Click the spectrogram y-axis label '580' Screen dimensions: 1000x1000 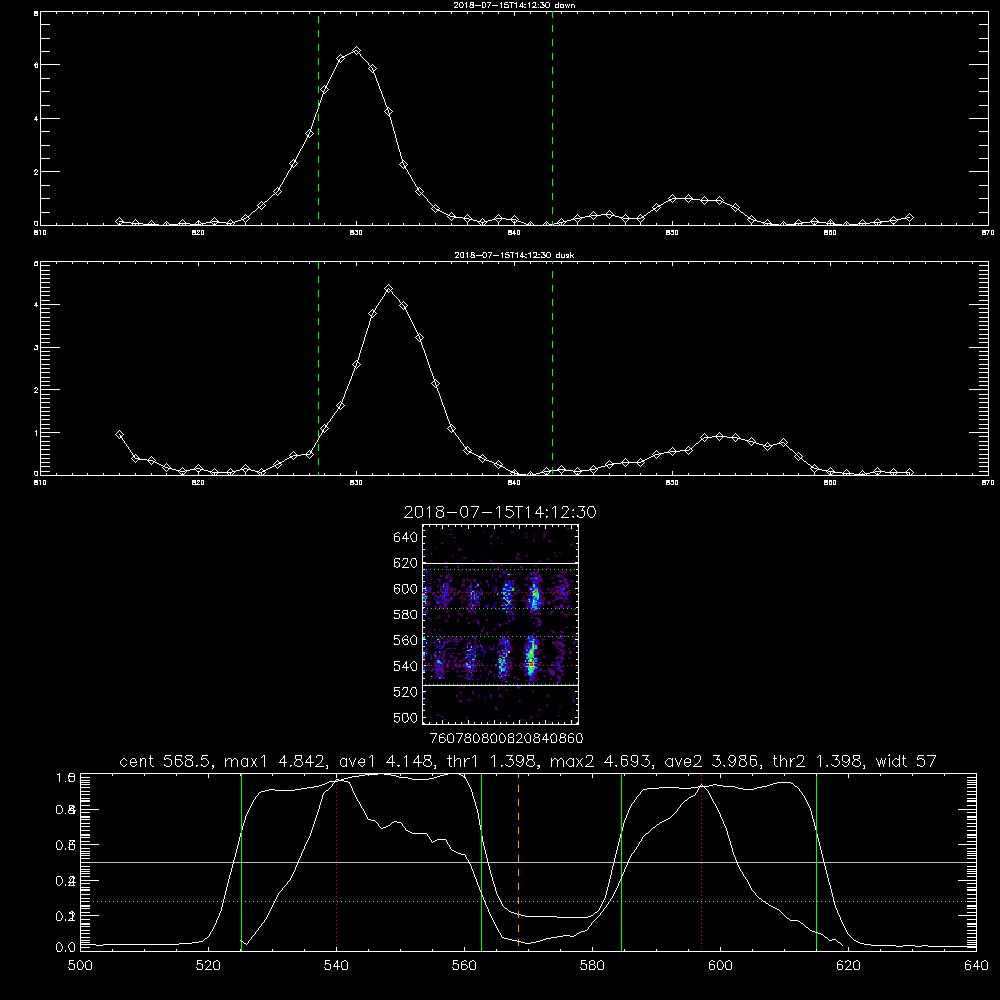pyautogui.click(x=406, y=614)
